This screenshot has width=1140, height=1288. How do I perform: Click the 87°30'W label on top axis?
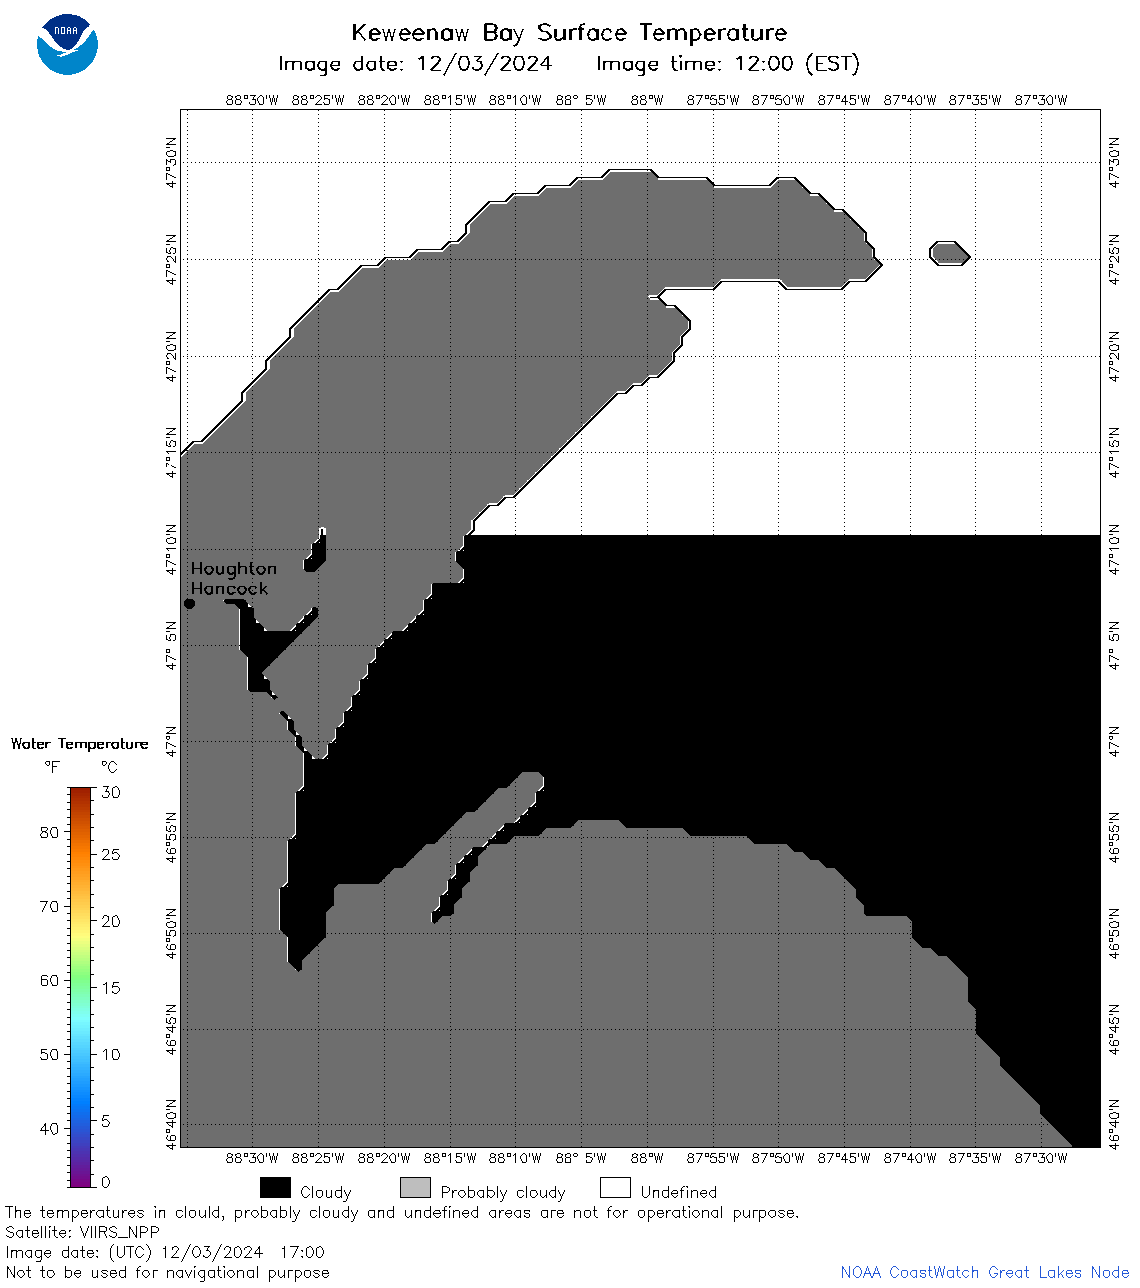1041,100
